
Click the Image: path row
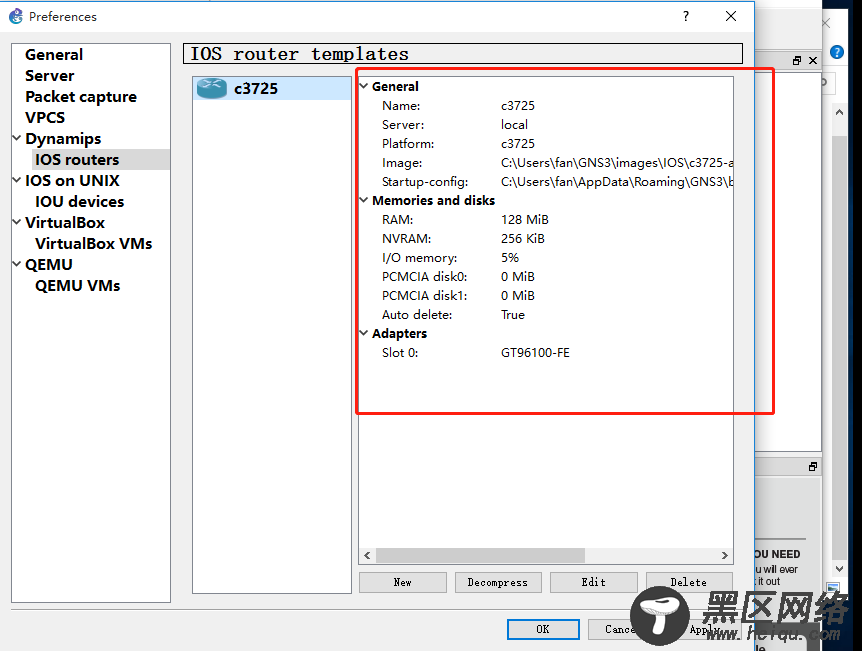[546, 163]
